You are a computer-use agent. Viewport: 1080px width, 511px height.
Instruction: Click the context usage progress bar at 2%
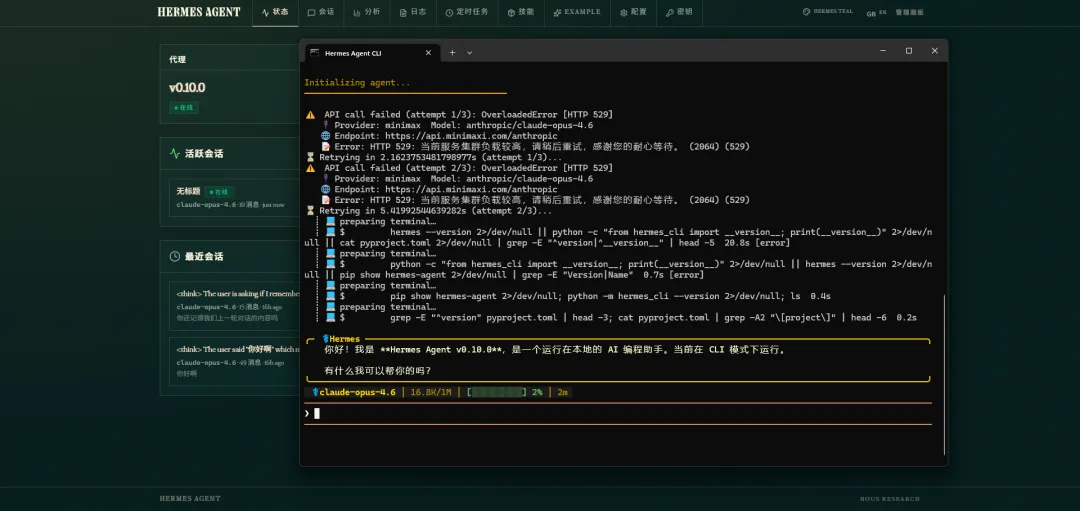497,393
